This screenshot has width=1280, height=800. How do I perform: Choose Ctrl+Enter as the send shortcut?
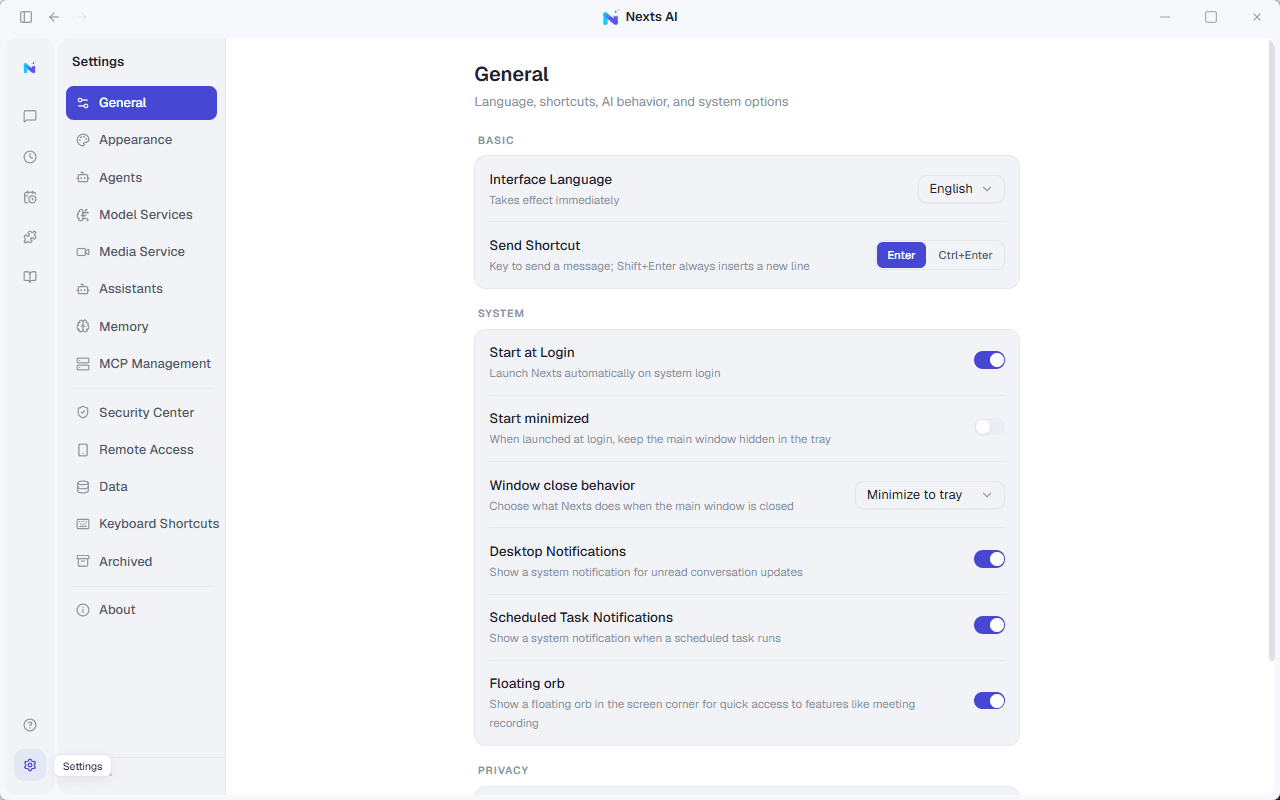[x=965, y=255]
